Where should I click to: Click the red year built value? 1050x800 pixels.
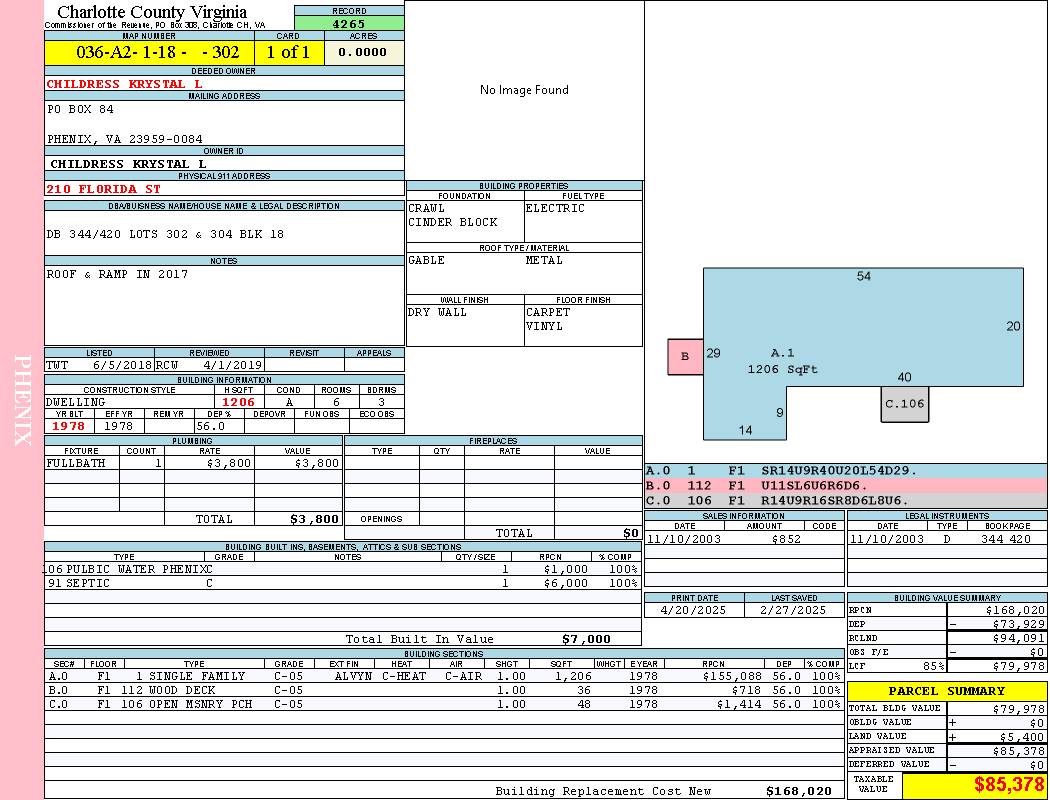click(69, 426)
